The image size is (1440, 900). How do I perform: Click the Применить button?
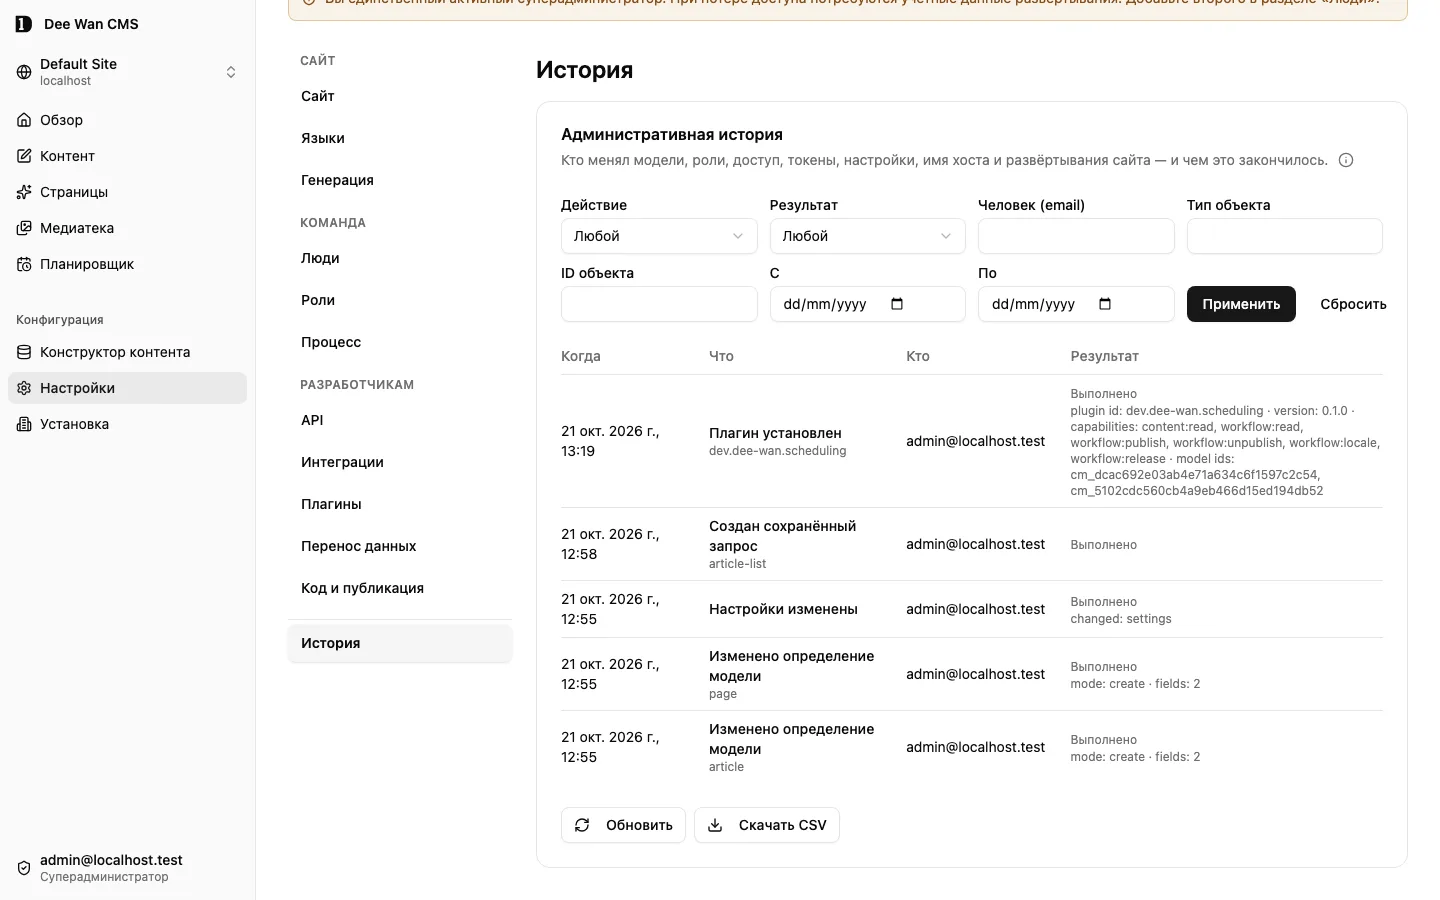[x=1241, y=304]
